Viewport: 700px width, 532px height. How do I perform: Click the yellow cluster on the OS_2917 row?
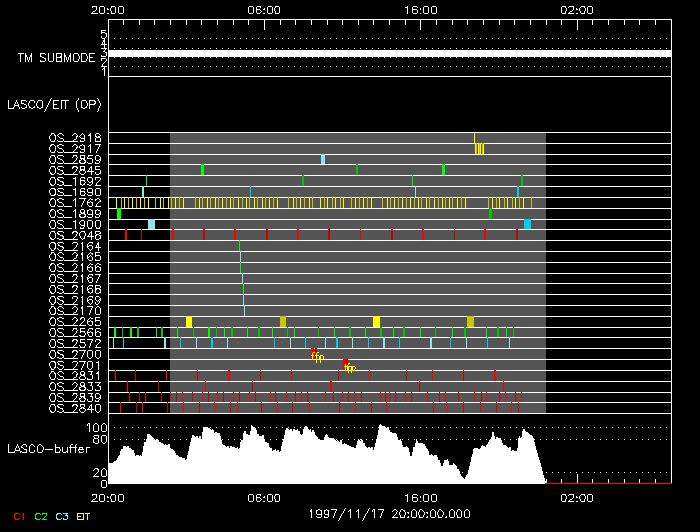pos(479,149)
